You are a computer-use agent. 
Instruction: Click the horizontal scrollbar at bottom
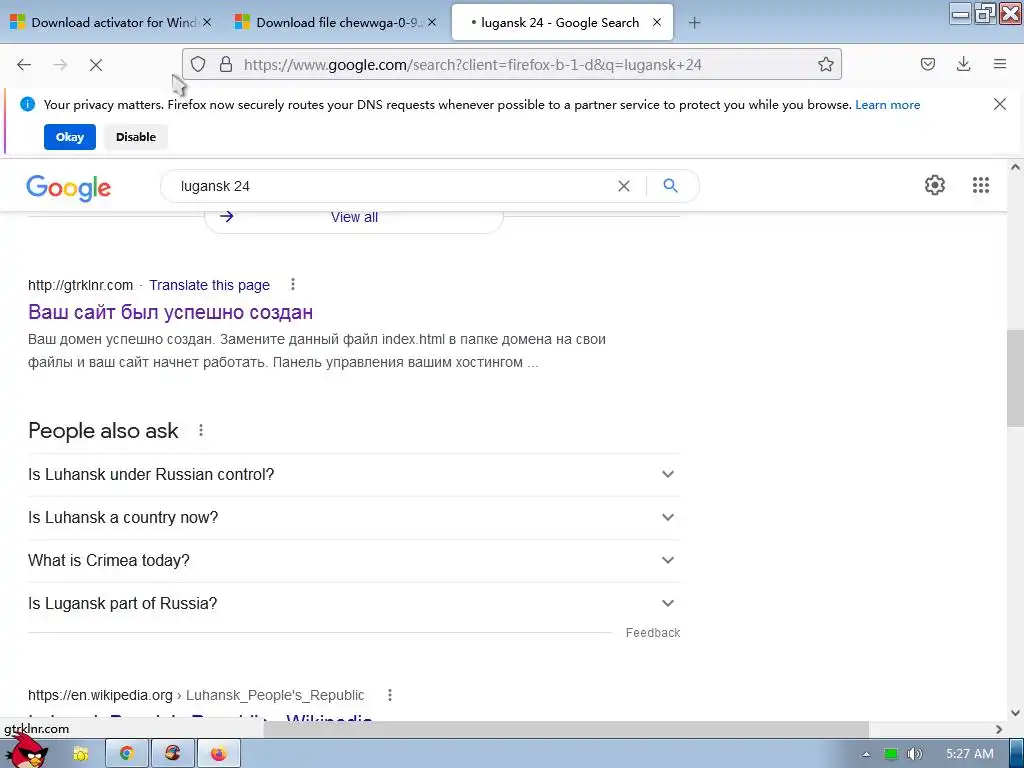pos(566,729)
